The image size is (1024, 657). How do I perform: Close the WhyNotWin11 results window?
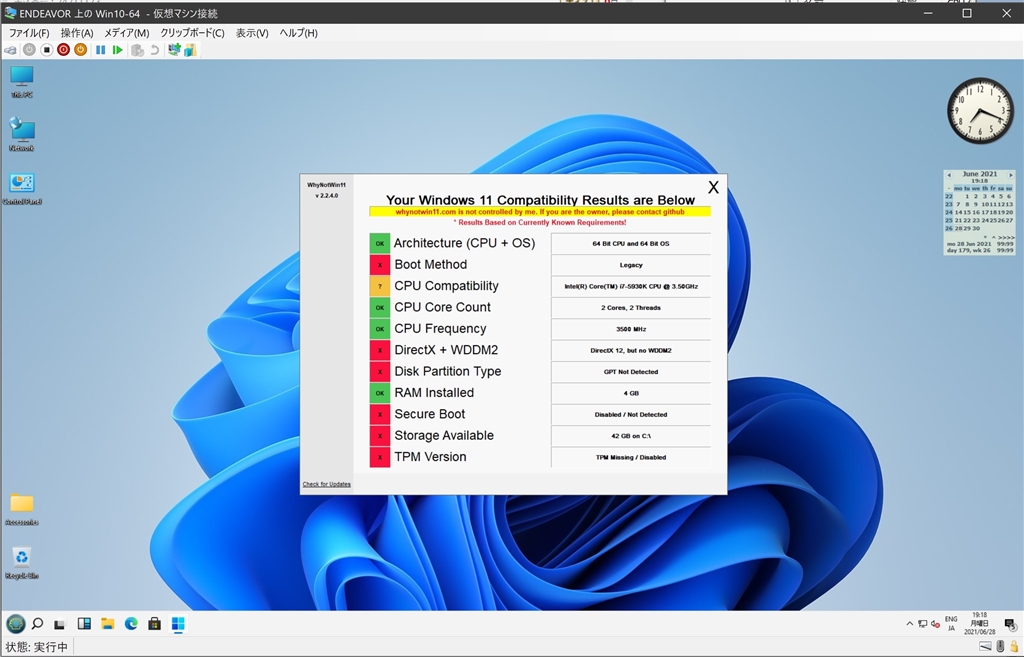point(713,187)
